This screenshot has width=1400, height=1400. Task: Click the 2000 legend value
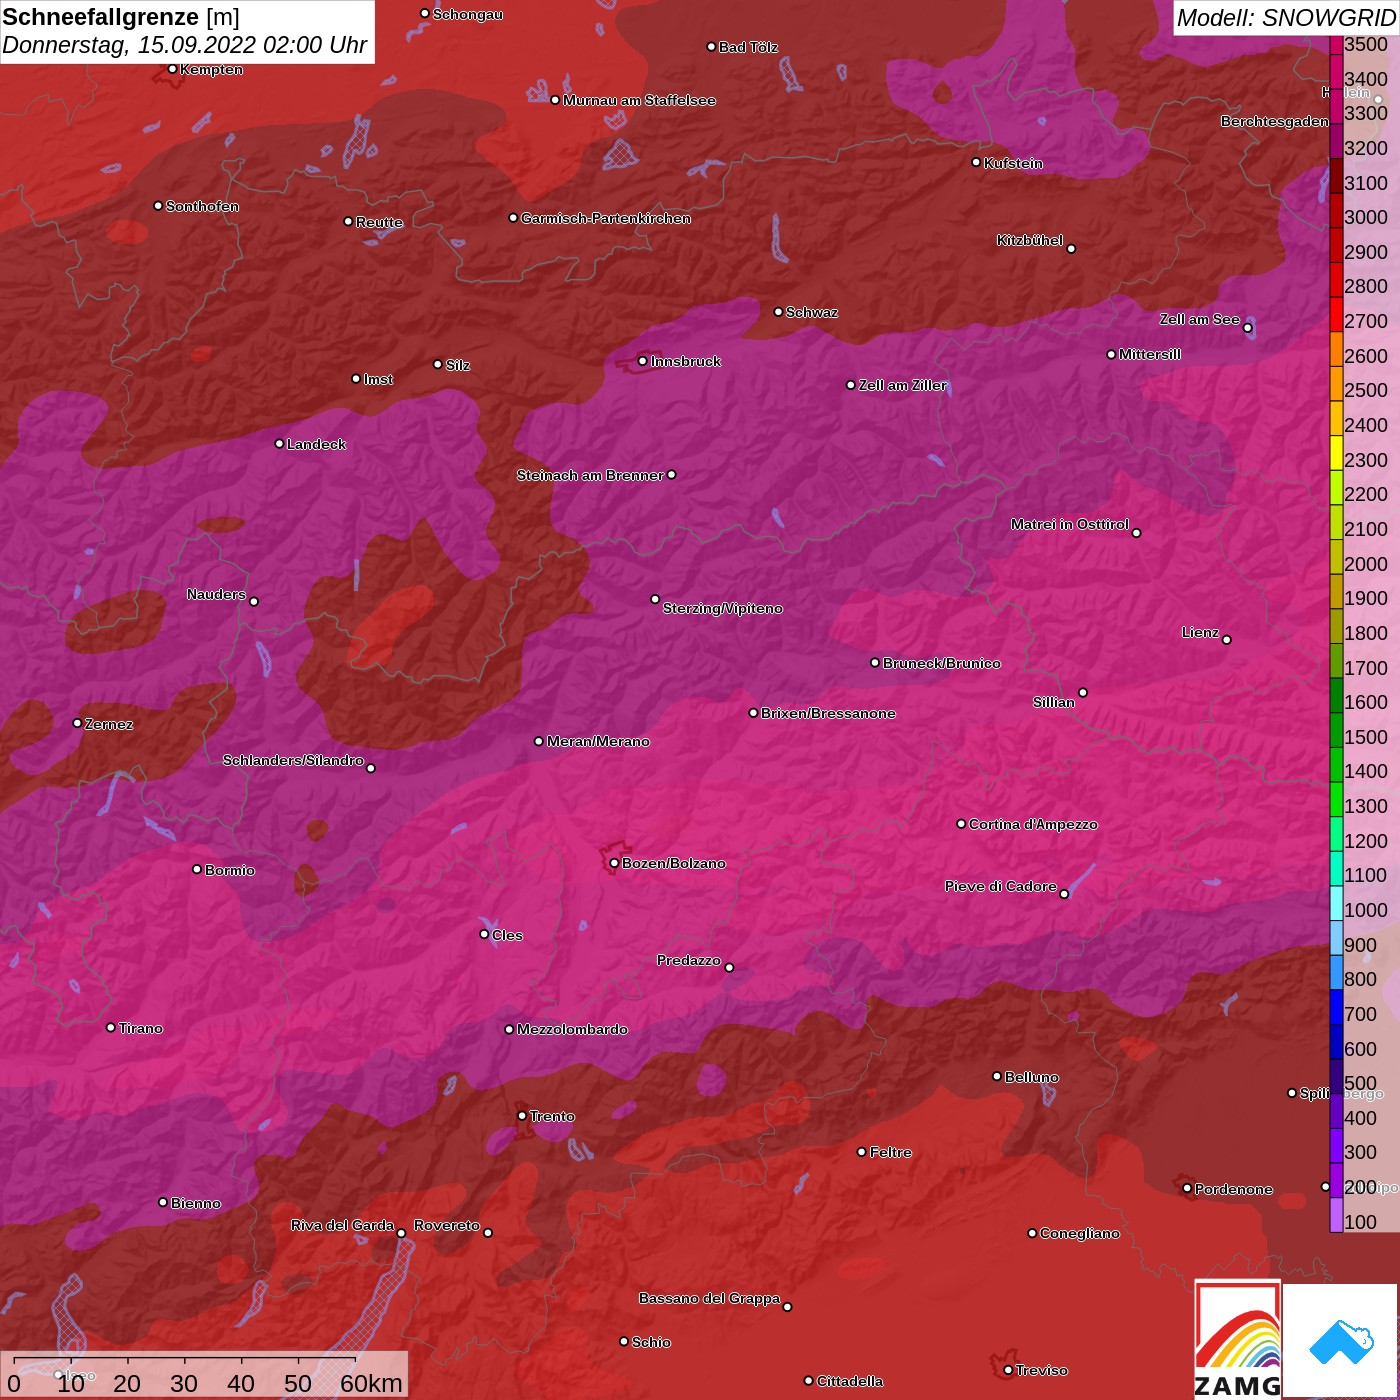[1366, 564]
